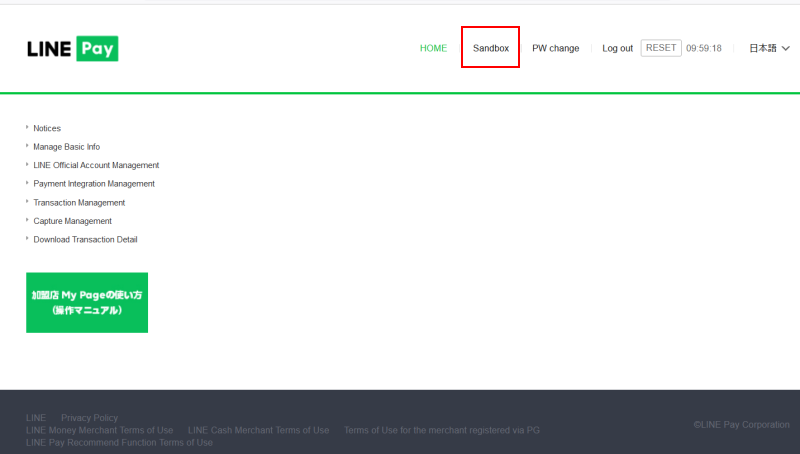Open LINE Pay Recommend Function Terms of Use

pos(119,442)
